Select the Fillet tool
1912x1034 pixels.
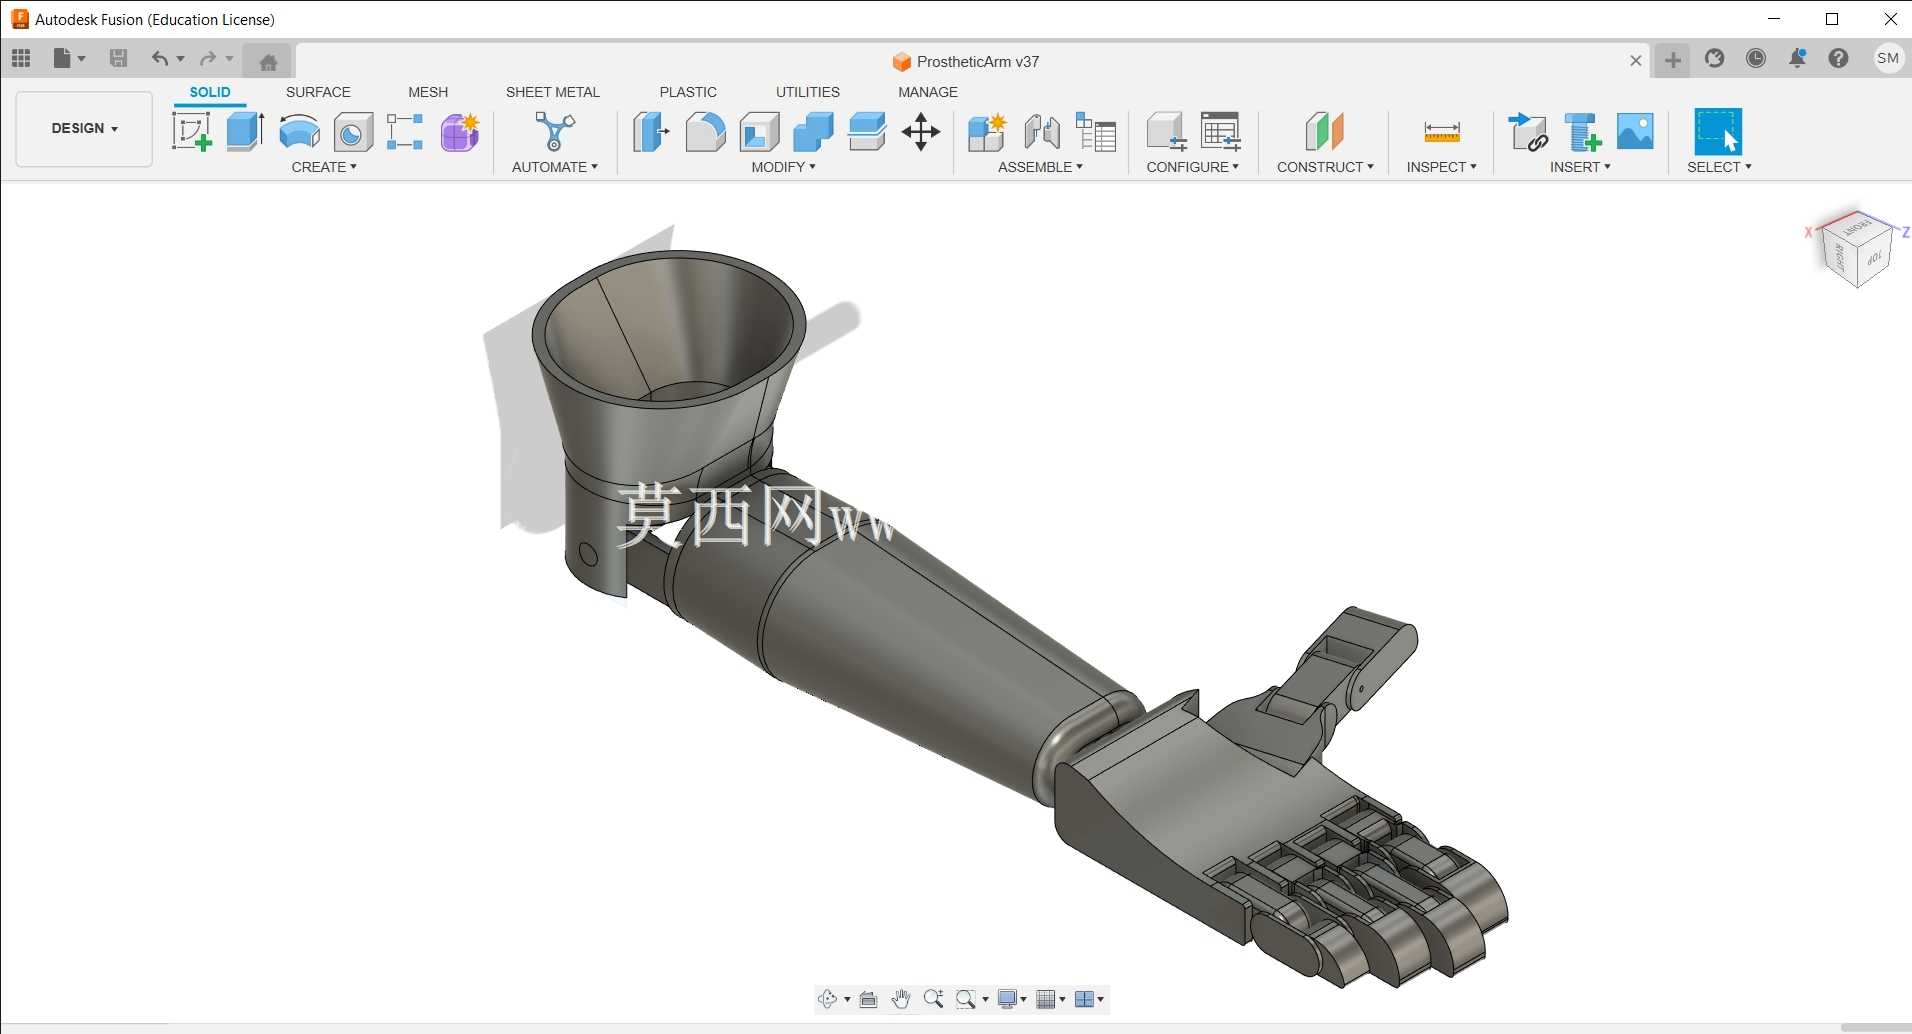tap(705, 132)
